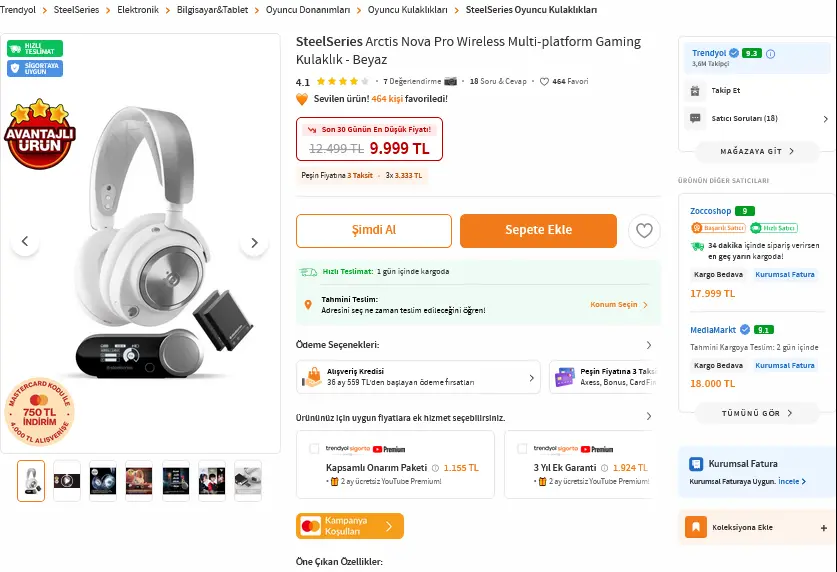Click the Takip Et store follow icon
Viewport: 837px width, 572px height.
695,91
